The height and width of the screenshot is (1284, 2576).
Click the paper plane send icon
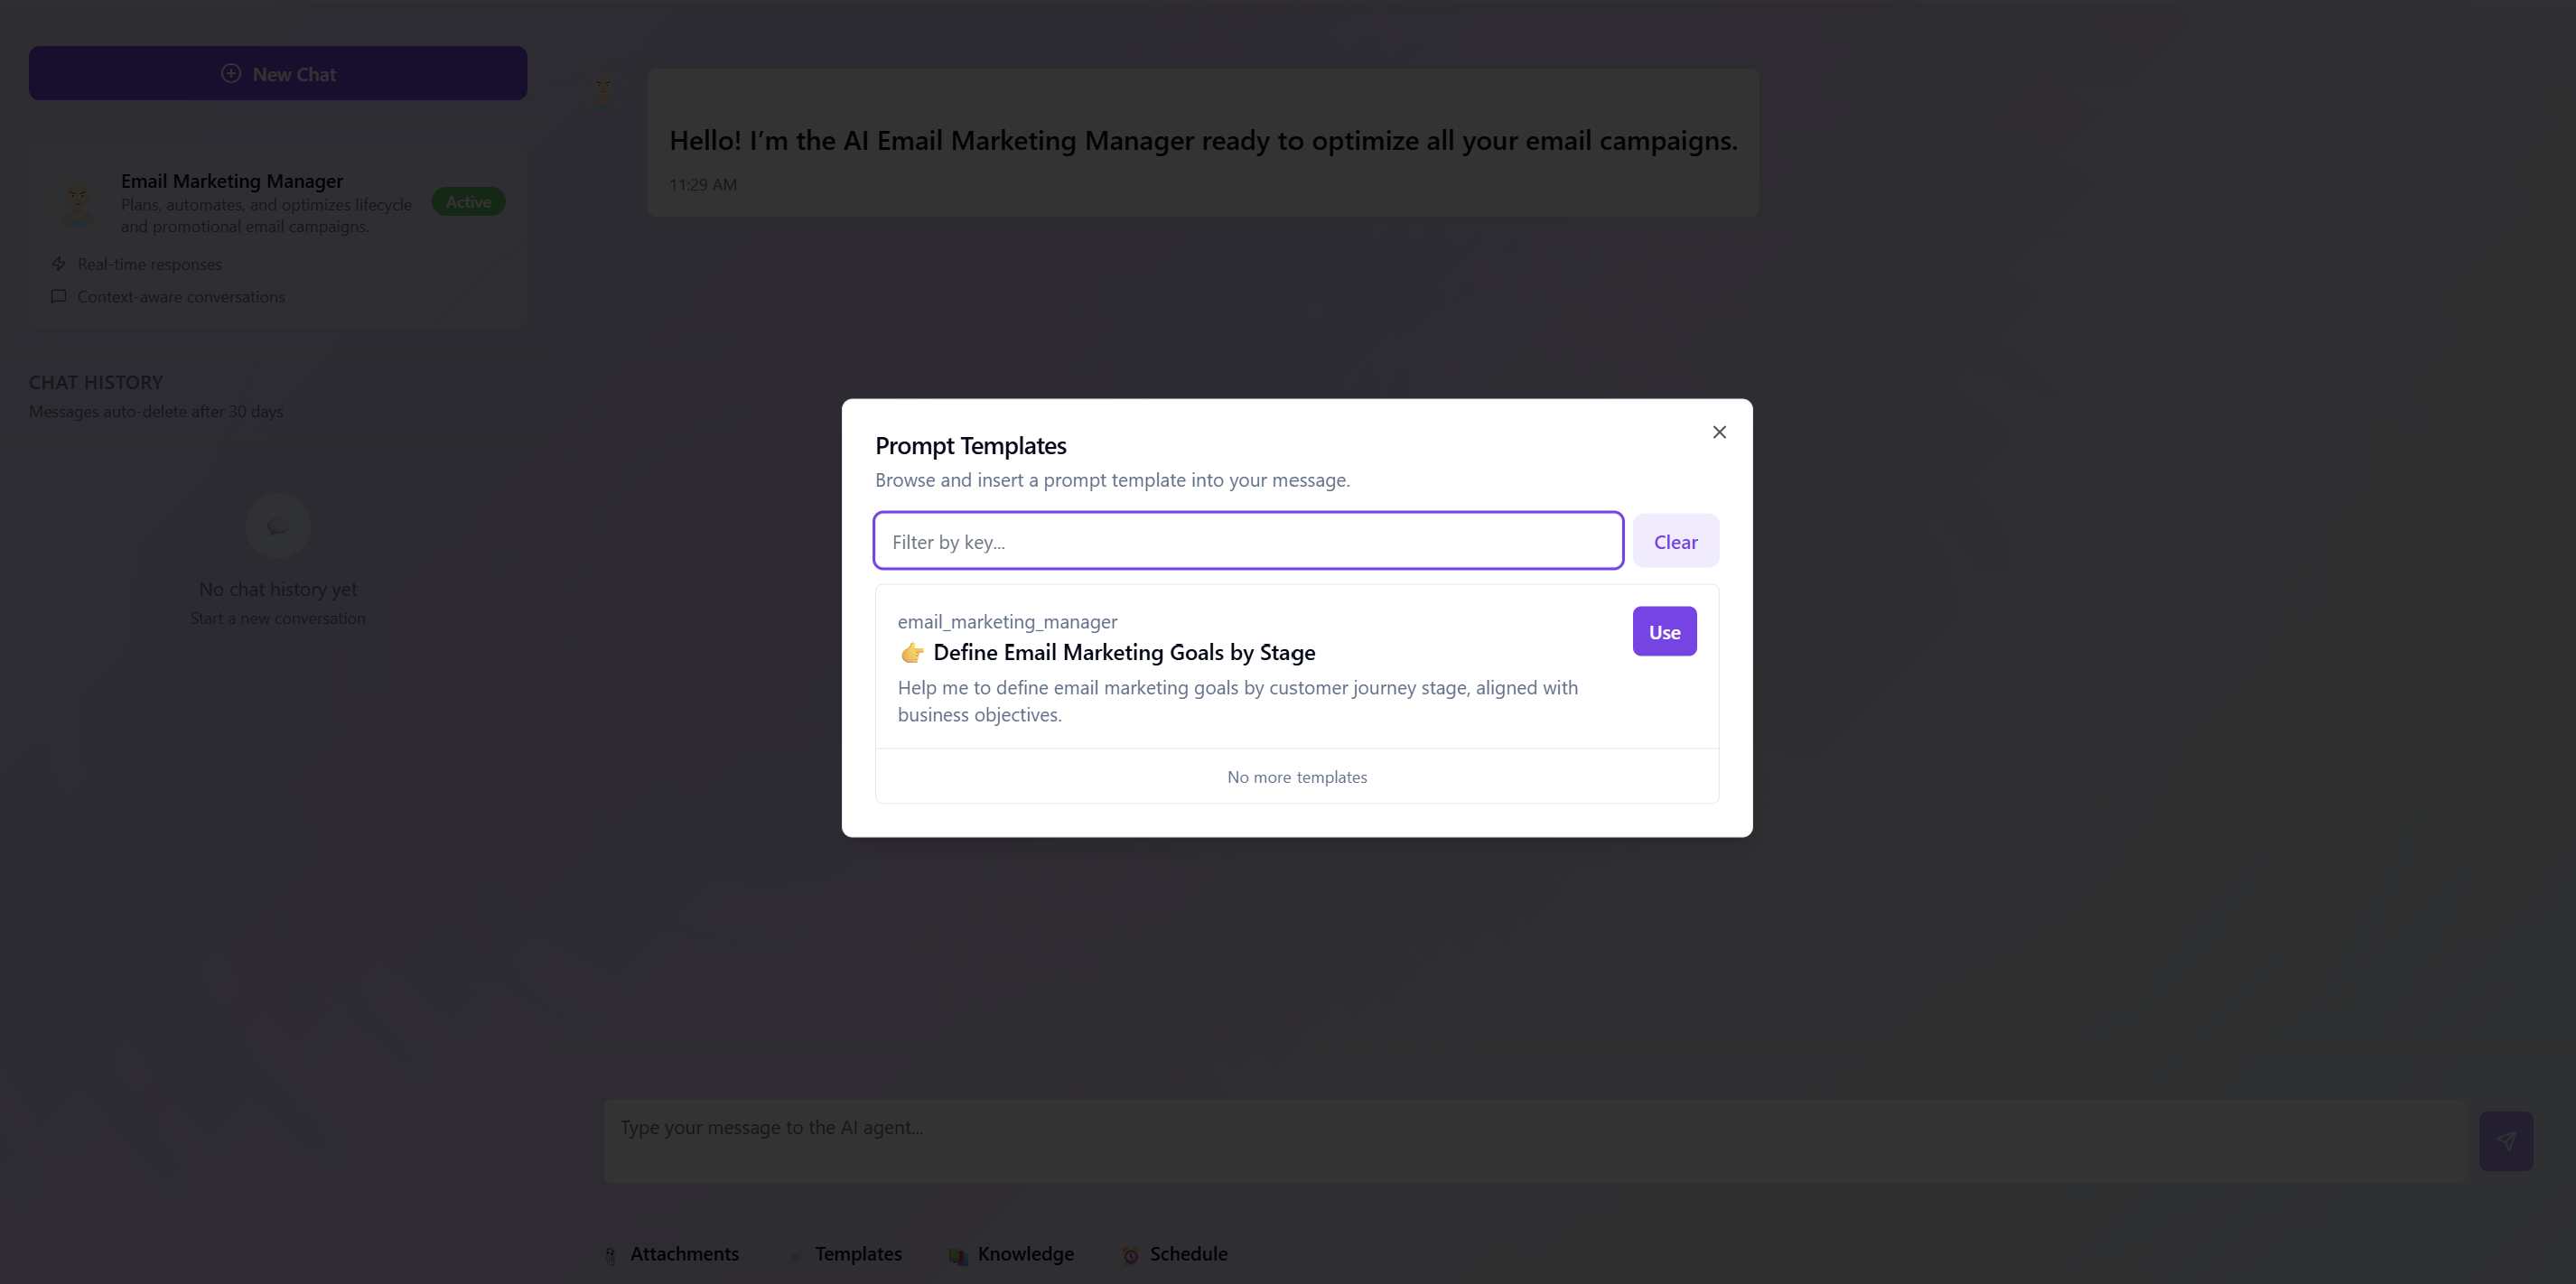tap(2506, 1140)
